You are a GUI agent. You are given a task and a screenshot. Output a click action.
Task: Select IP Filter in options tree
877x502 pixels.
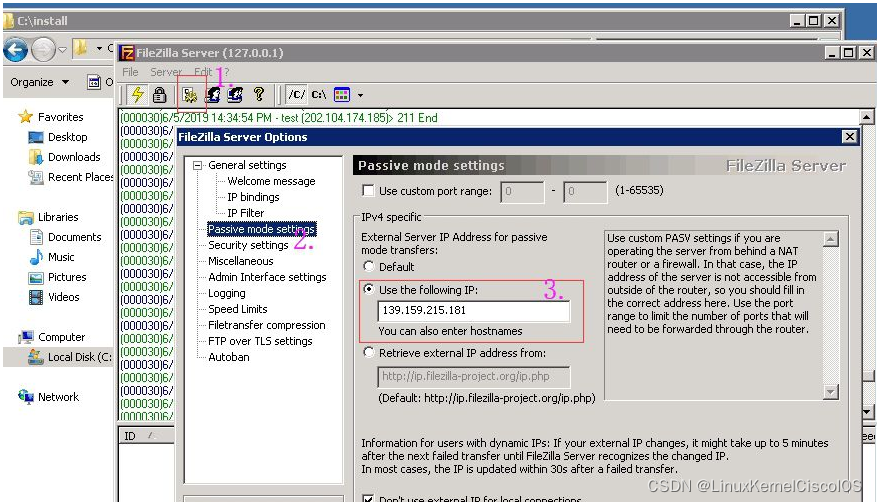[246, 213]
